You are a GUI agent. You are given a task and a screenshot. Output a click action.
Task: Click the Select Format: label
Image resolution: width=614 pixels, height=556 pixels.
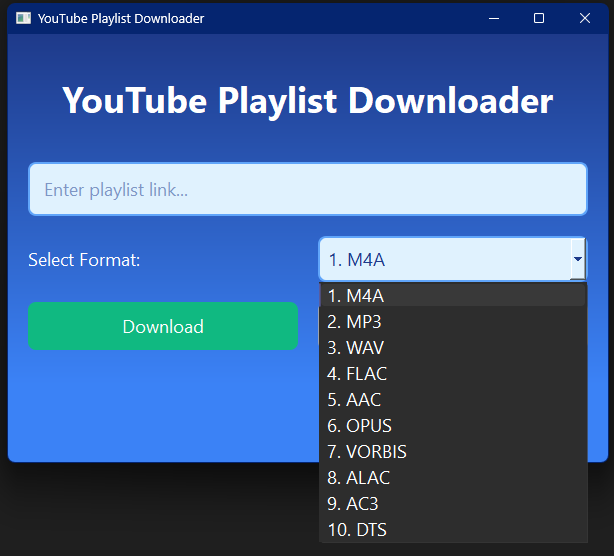point(84,260)
